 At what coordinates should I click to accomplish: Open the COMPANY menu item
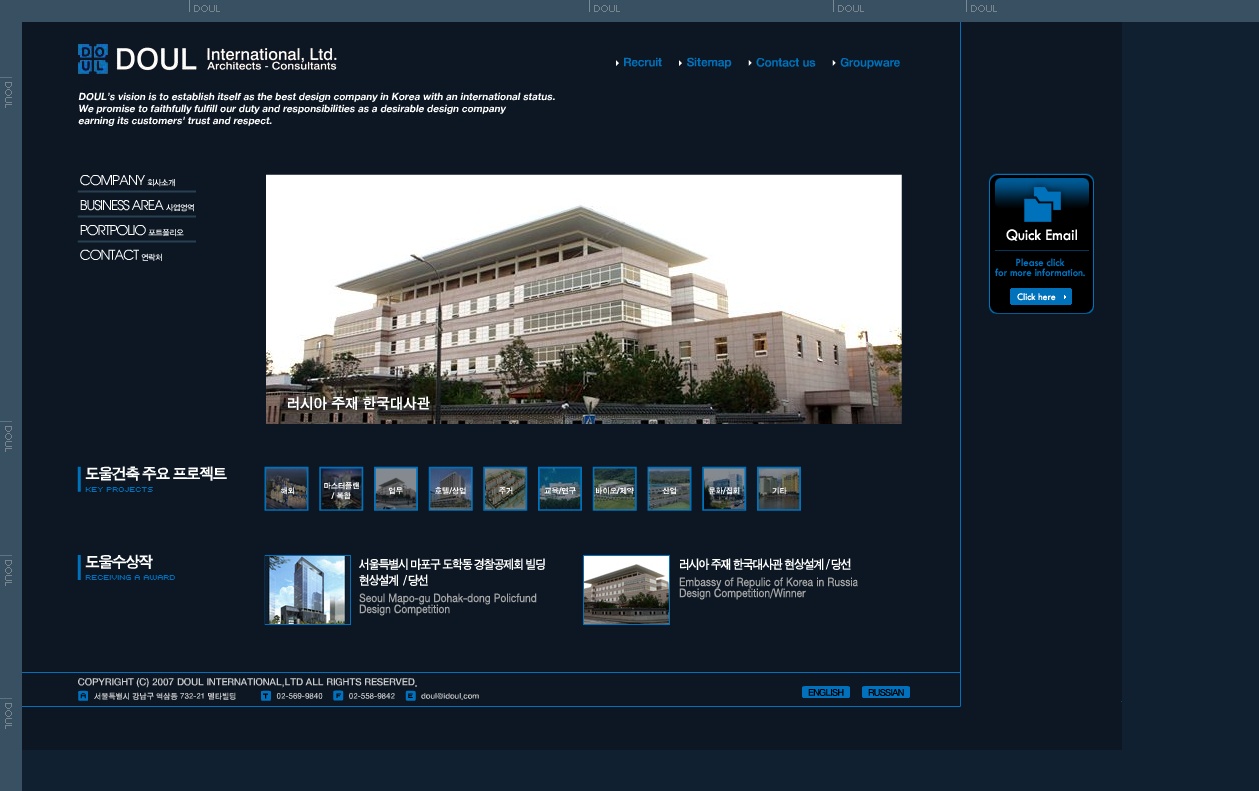point(128,181)
